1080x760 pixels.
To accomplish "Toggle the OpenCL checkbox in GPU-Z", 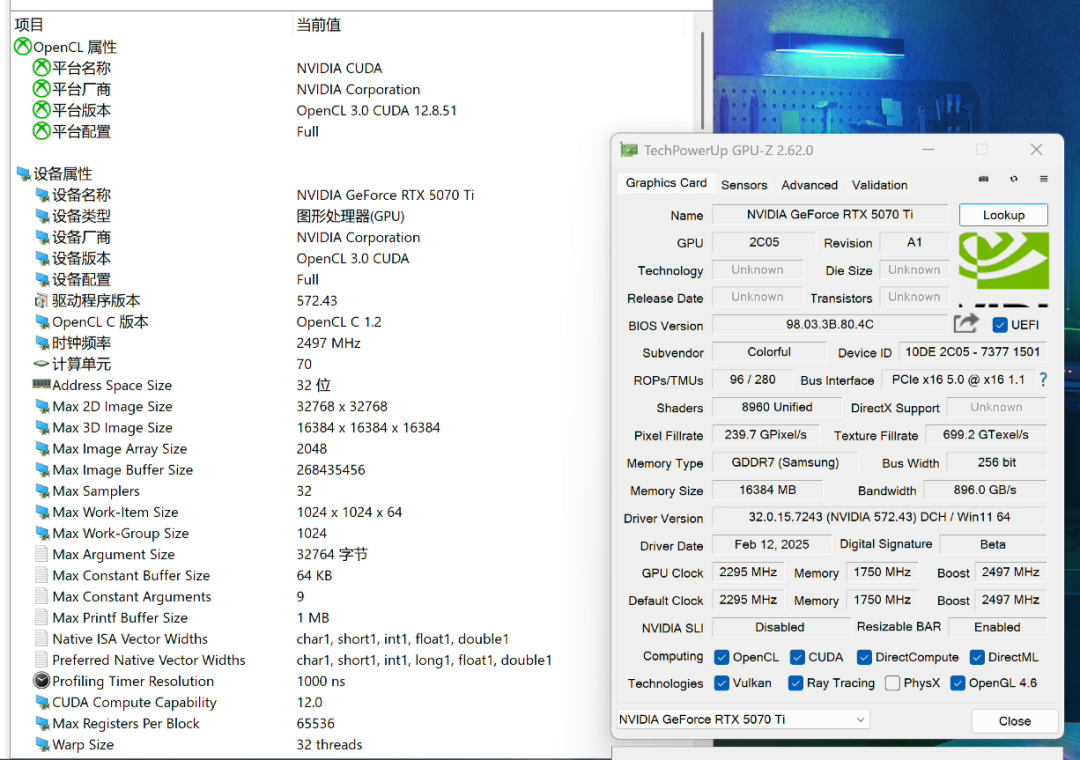I will pyautogui.click(x=721, y=657).
